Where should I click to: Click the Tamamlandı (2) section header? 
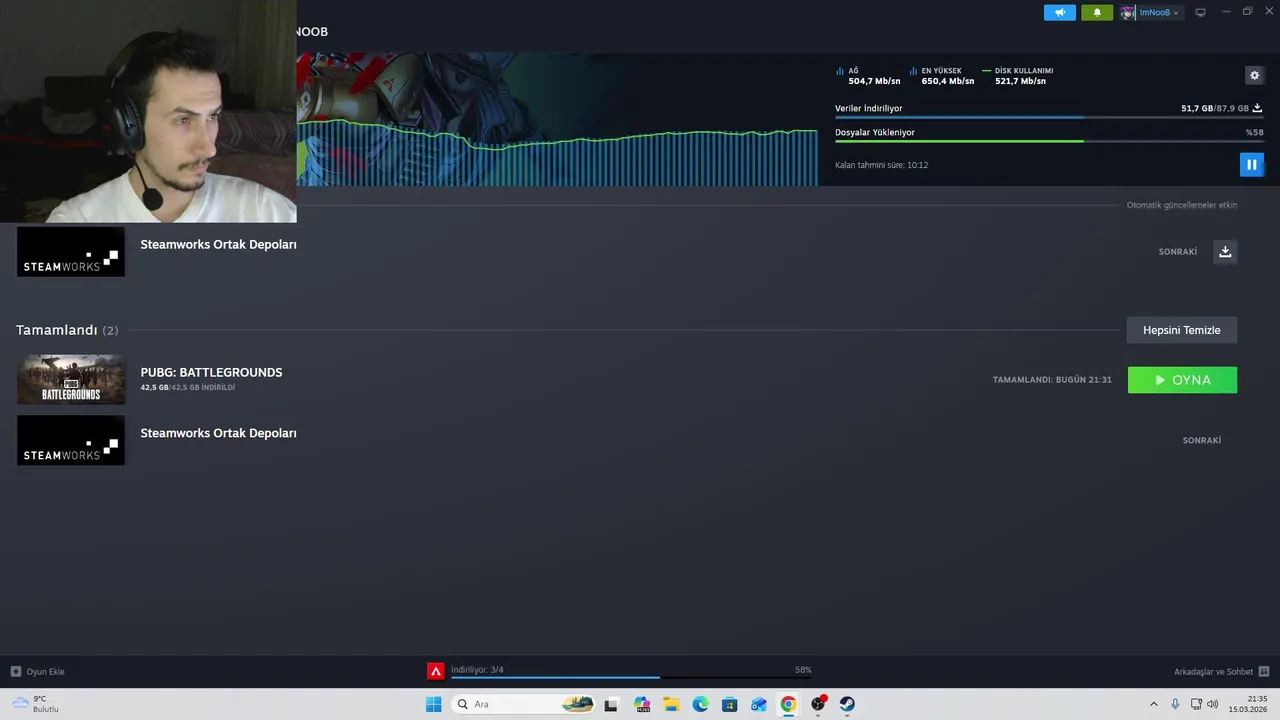[67, 330]
